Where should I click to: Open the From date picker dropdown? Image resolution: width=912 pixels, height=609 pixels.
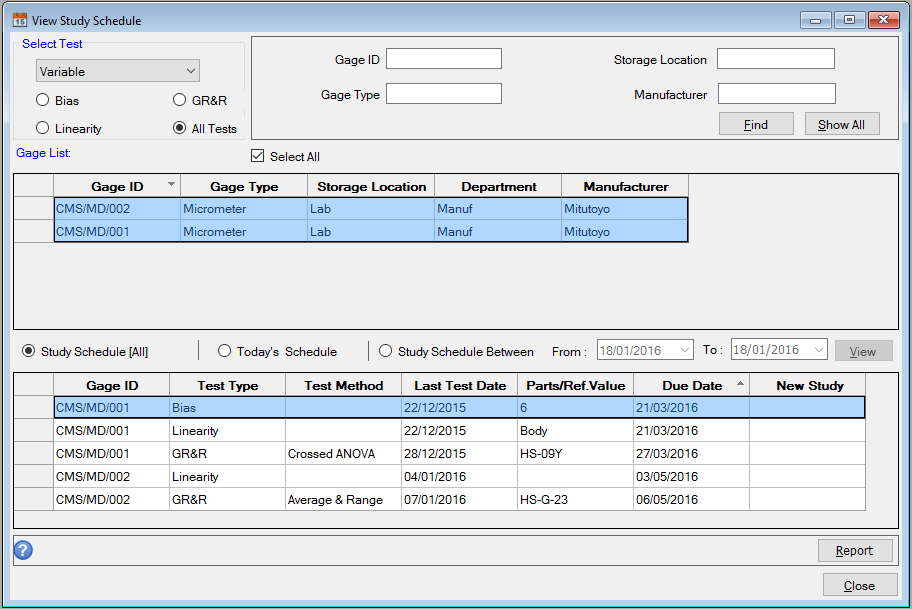click(685, 350)
